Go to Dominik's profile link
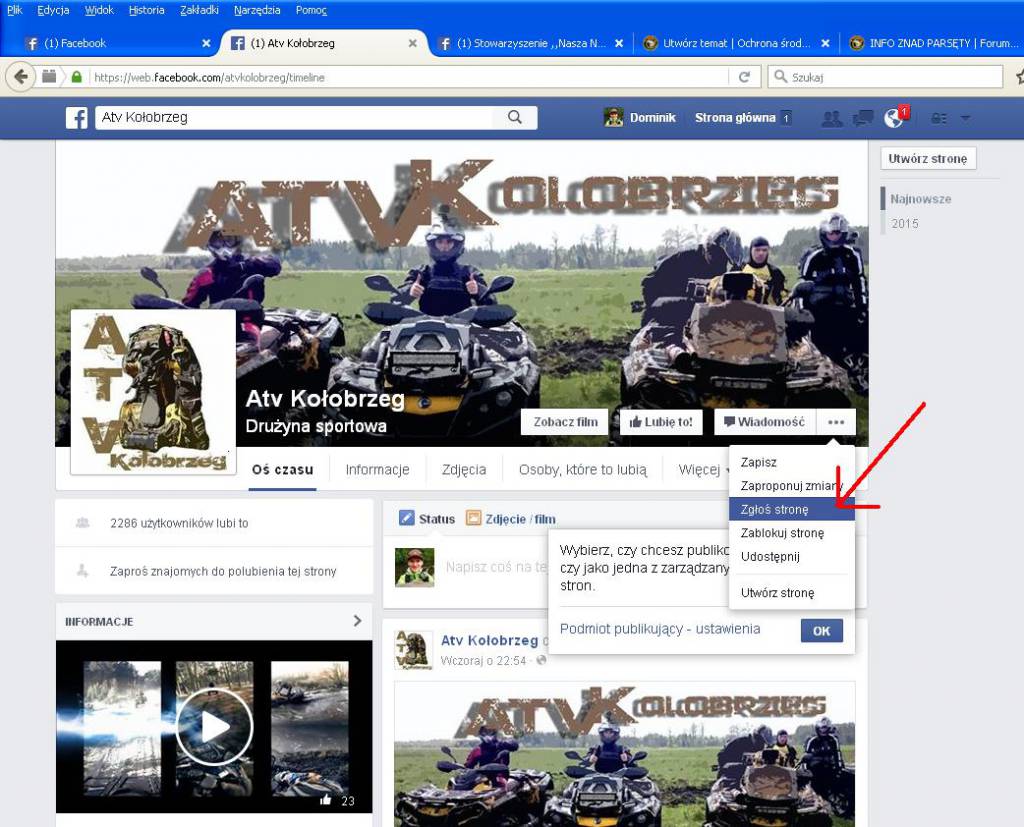 tap(652, 118)
